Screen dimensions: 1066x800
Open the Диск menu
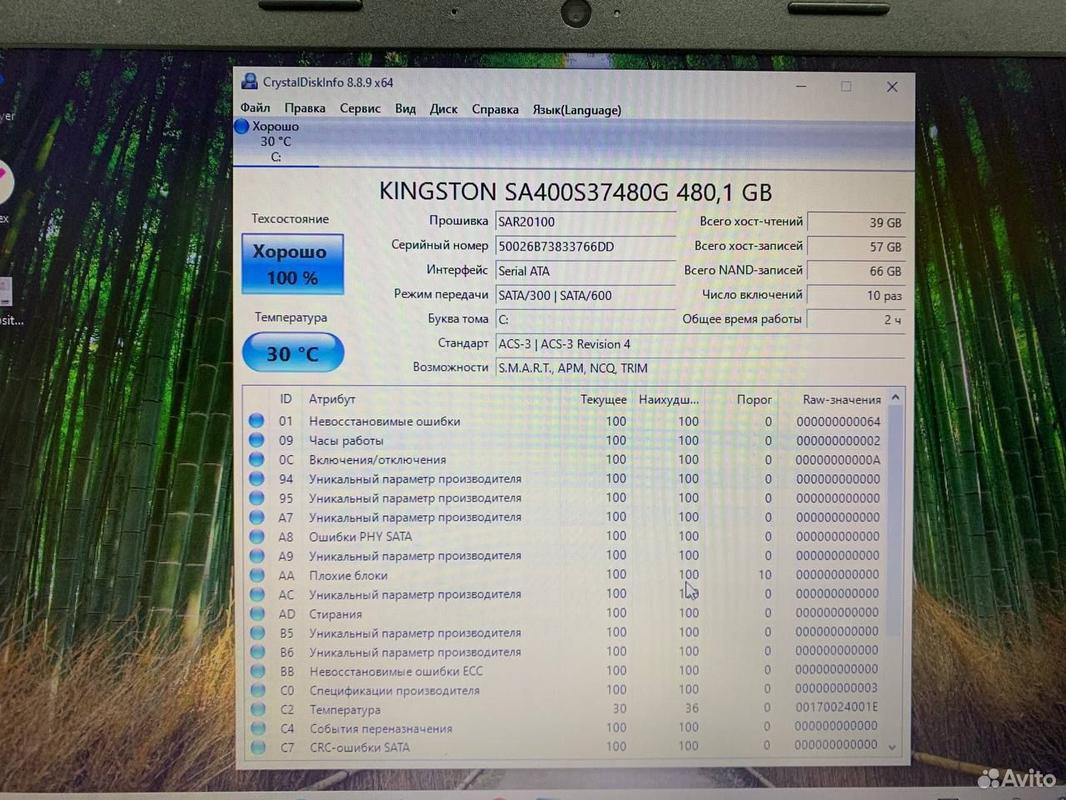443,109
